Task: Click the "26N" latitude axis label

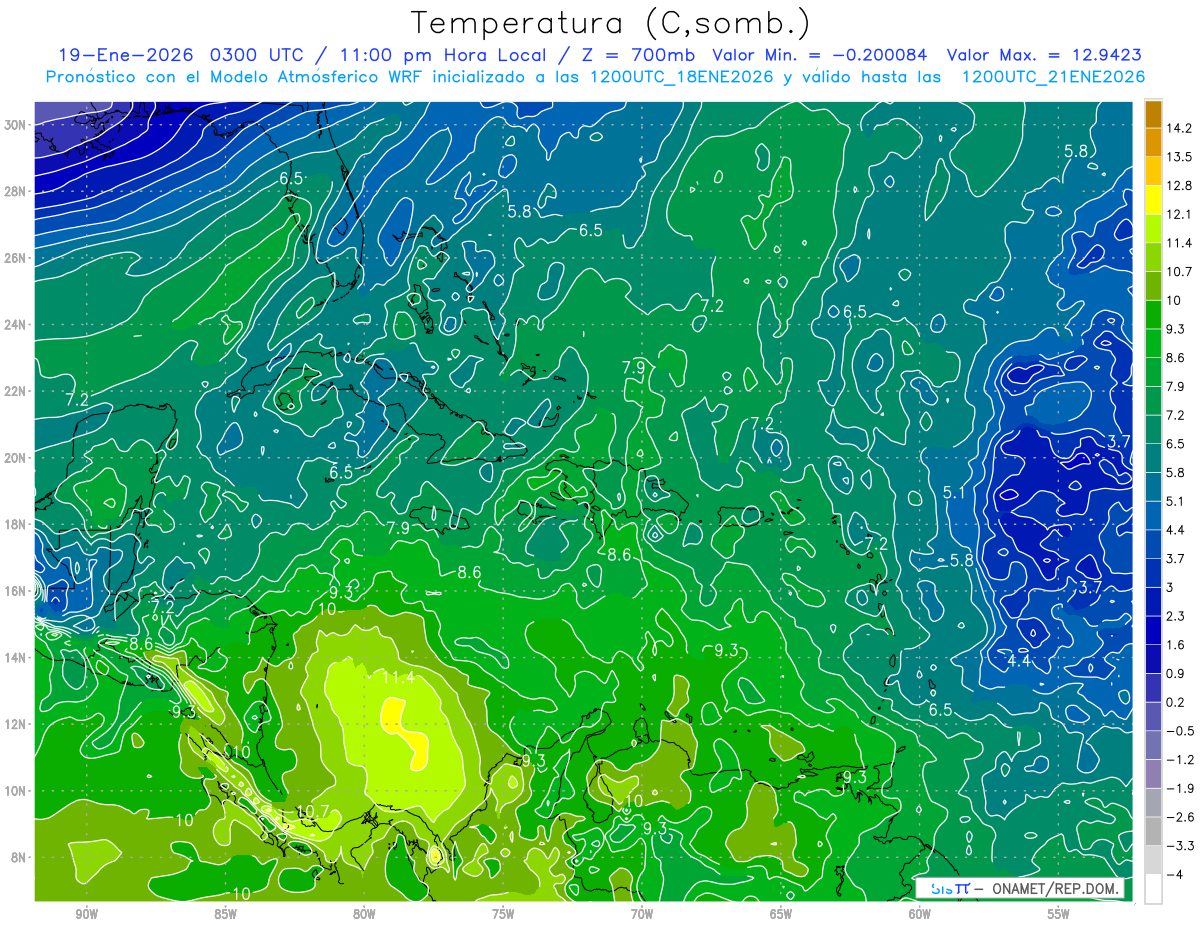Action: 16,258
